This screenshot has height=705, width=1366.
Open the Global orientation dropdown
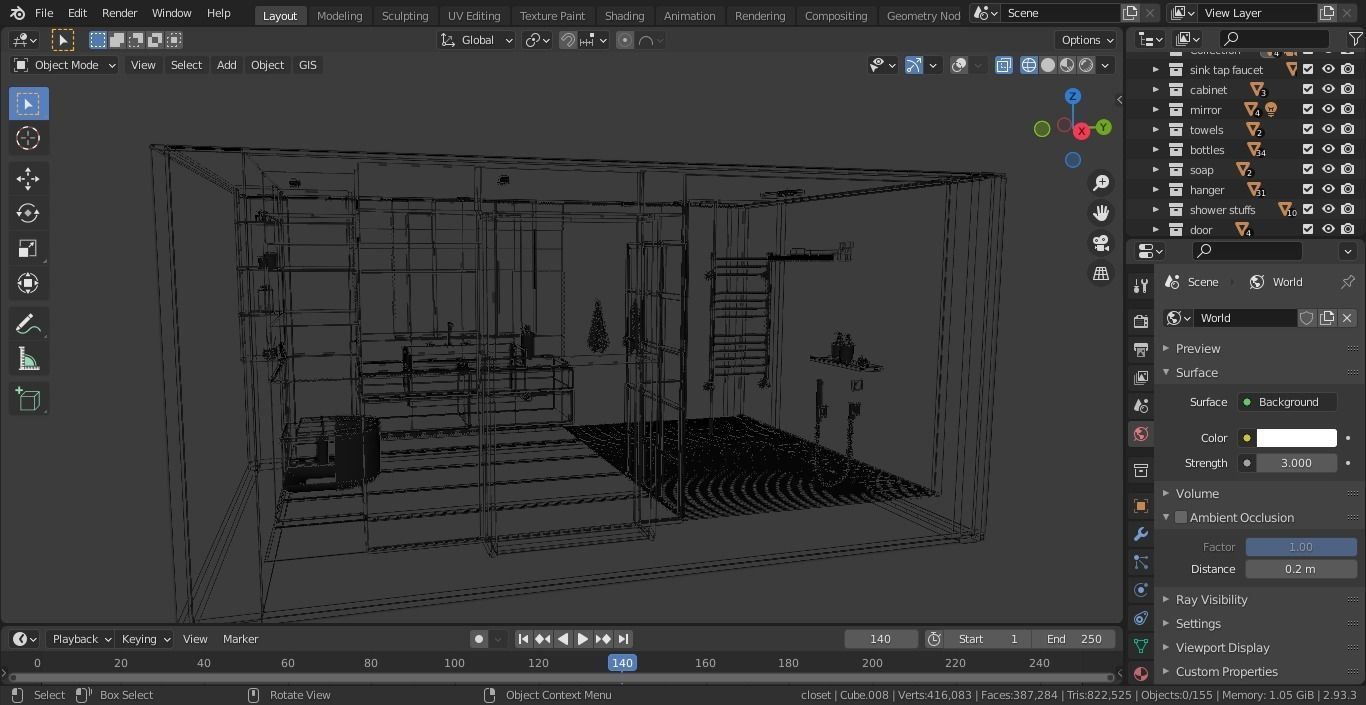pos(477,40)
